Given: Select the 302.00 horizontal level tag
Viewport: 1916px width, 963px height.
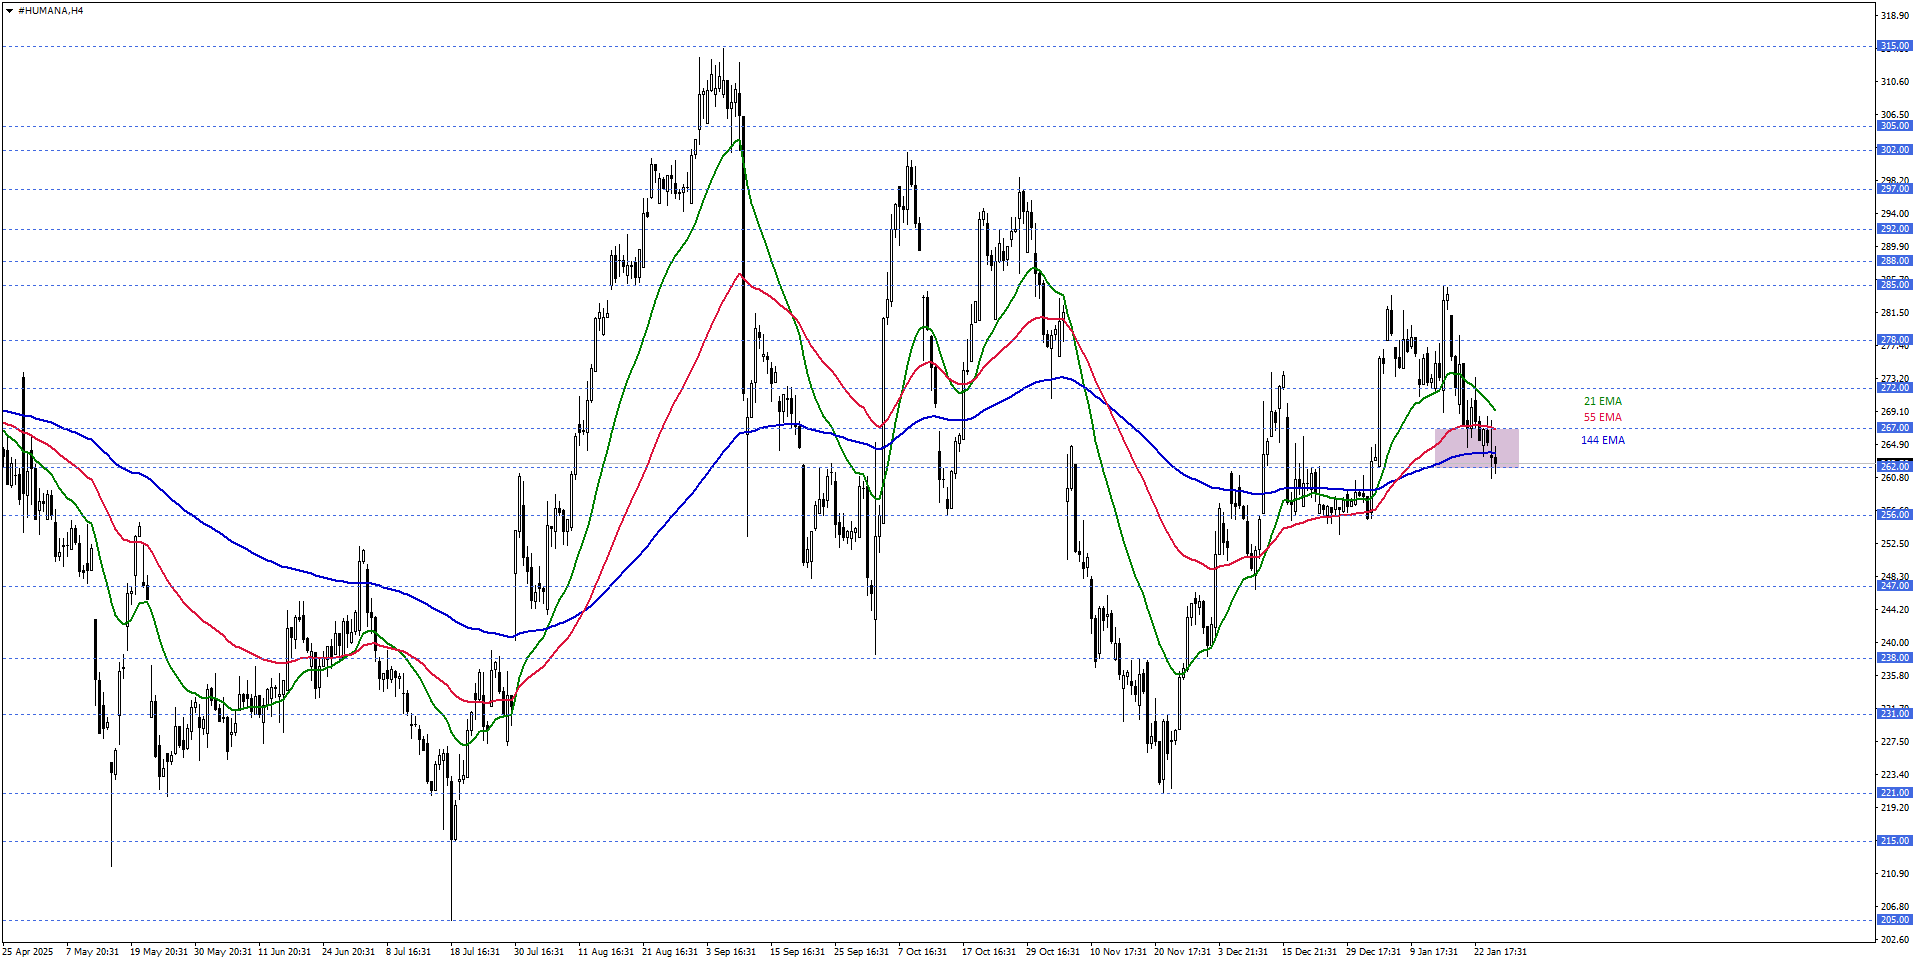Looking at the screenshot, I should (1894, 150).
